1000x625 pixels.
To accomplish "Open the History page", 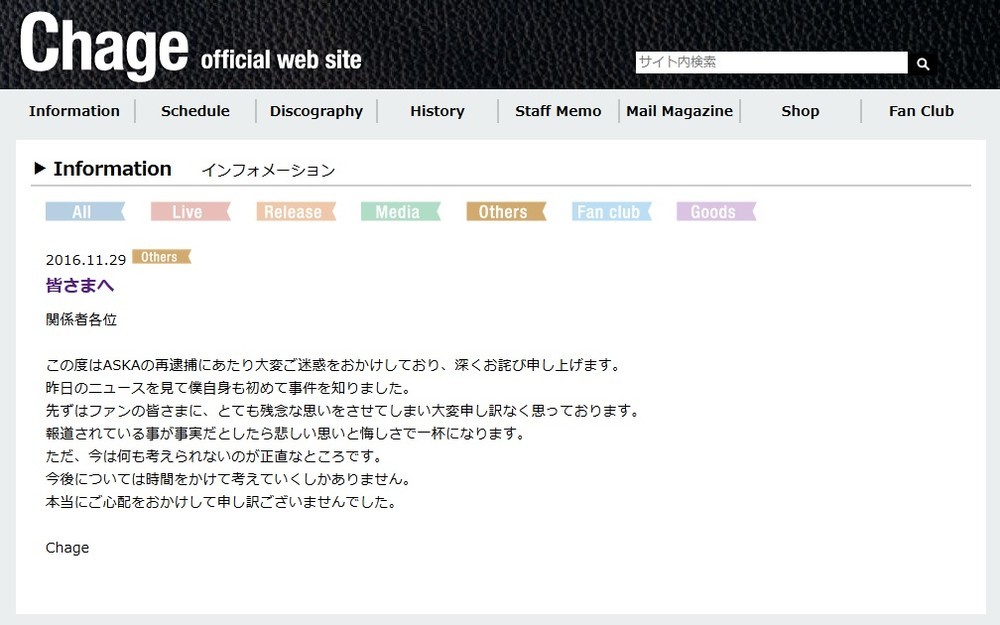I will pos(437,111).
